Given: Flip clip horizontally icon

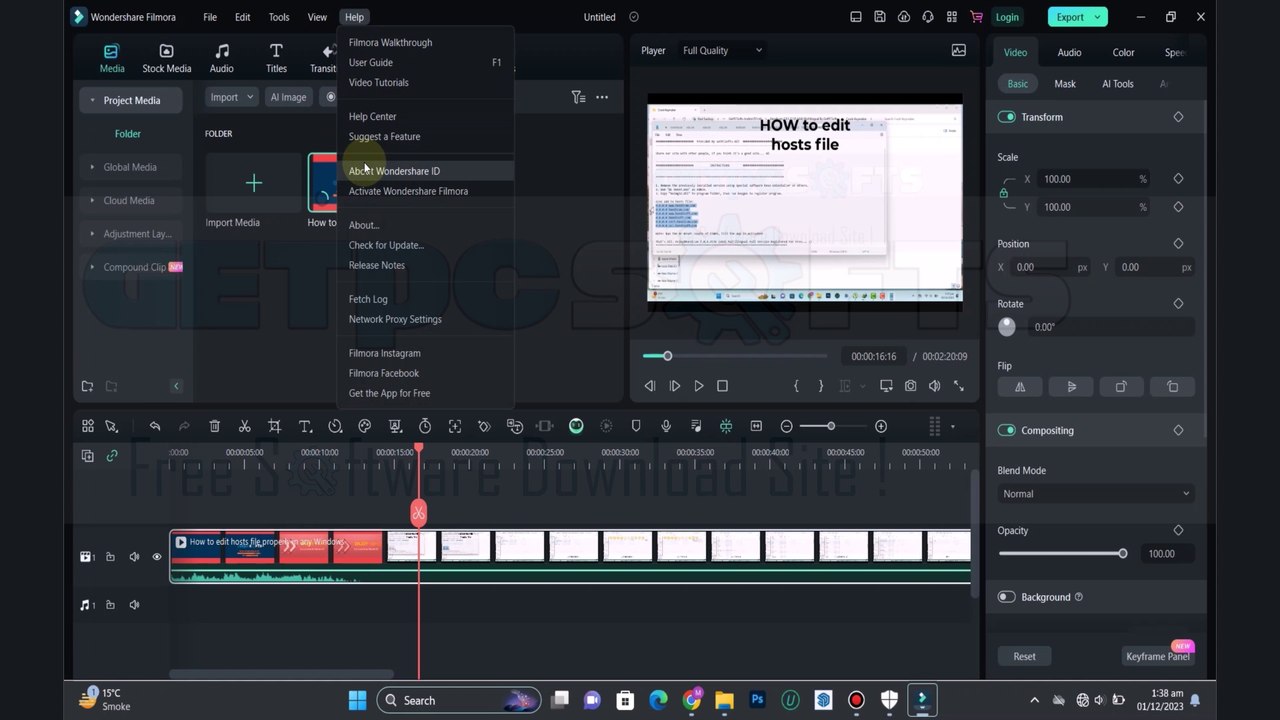Looking at the screenshot, I should click(1020, 387).
